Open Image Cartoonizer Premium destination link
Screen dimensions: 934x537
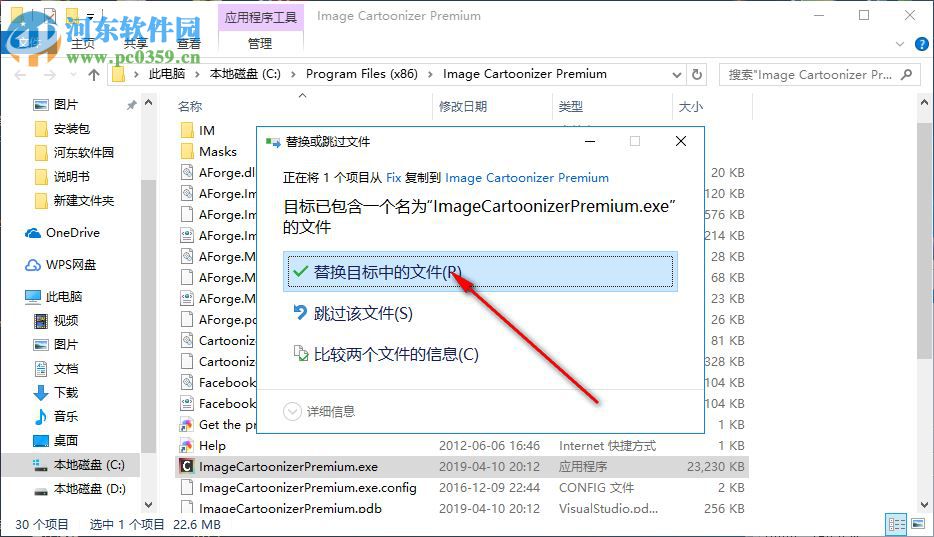tap(527, 177)
